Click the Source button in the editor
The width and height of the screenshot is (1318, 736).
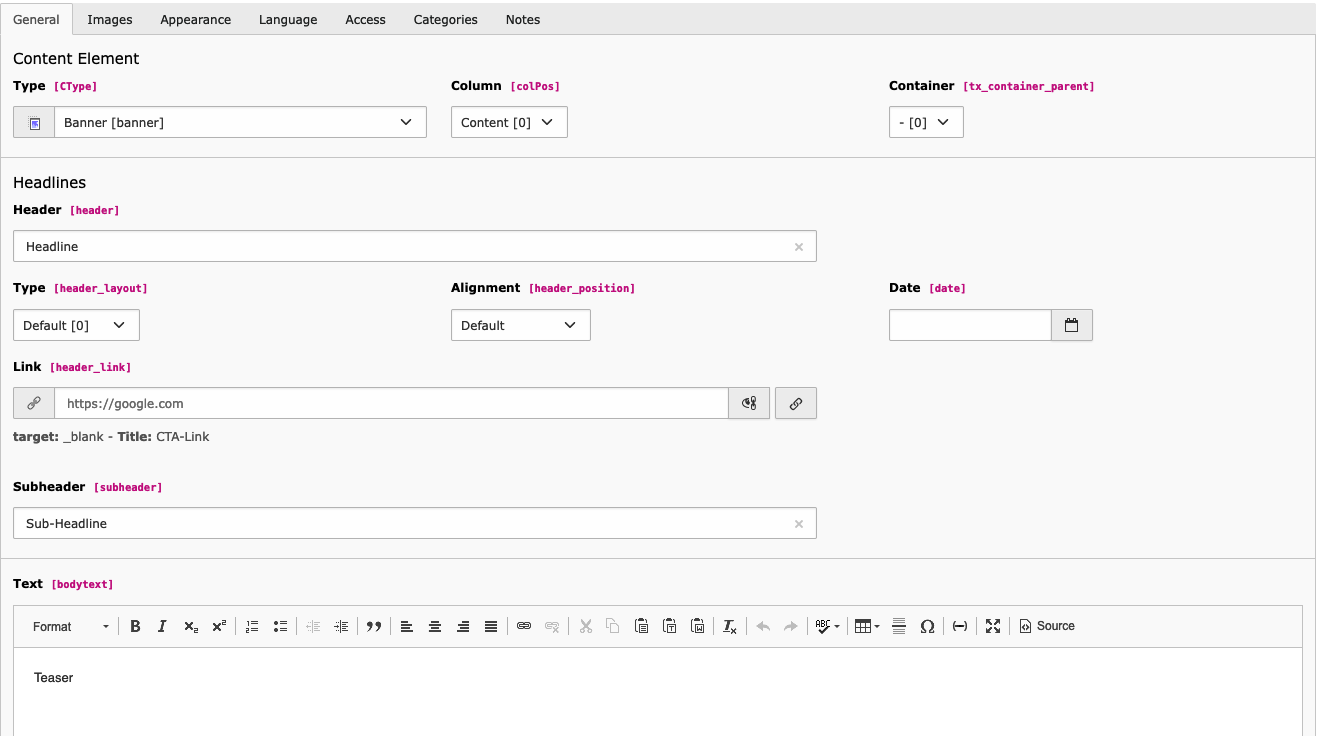(x=1047, y=626)
